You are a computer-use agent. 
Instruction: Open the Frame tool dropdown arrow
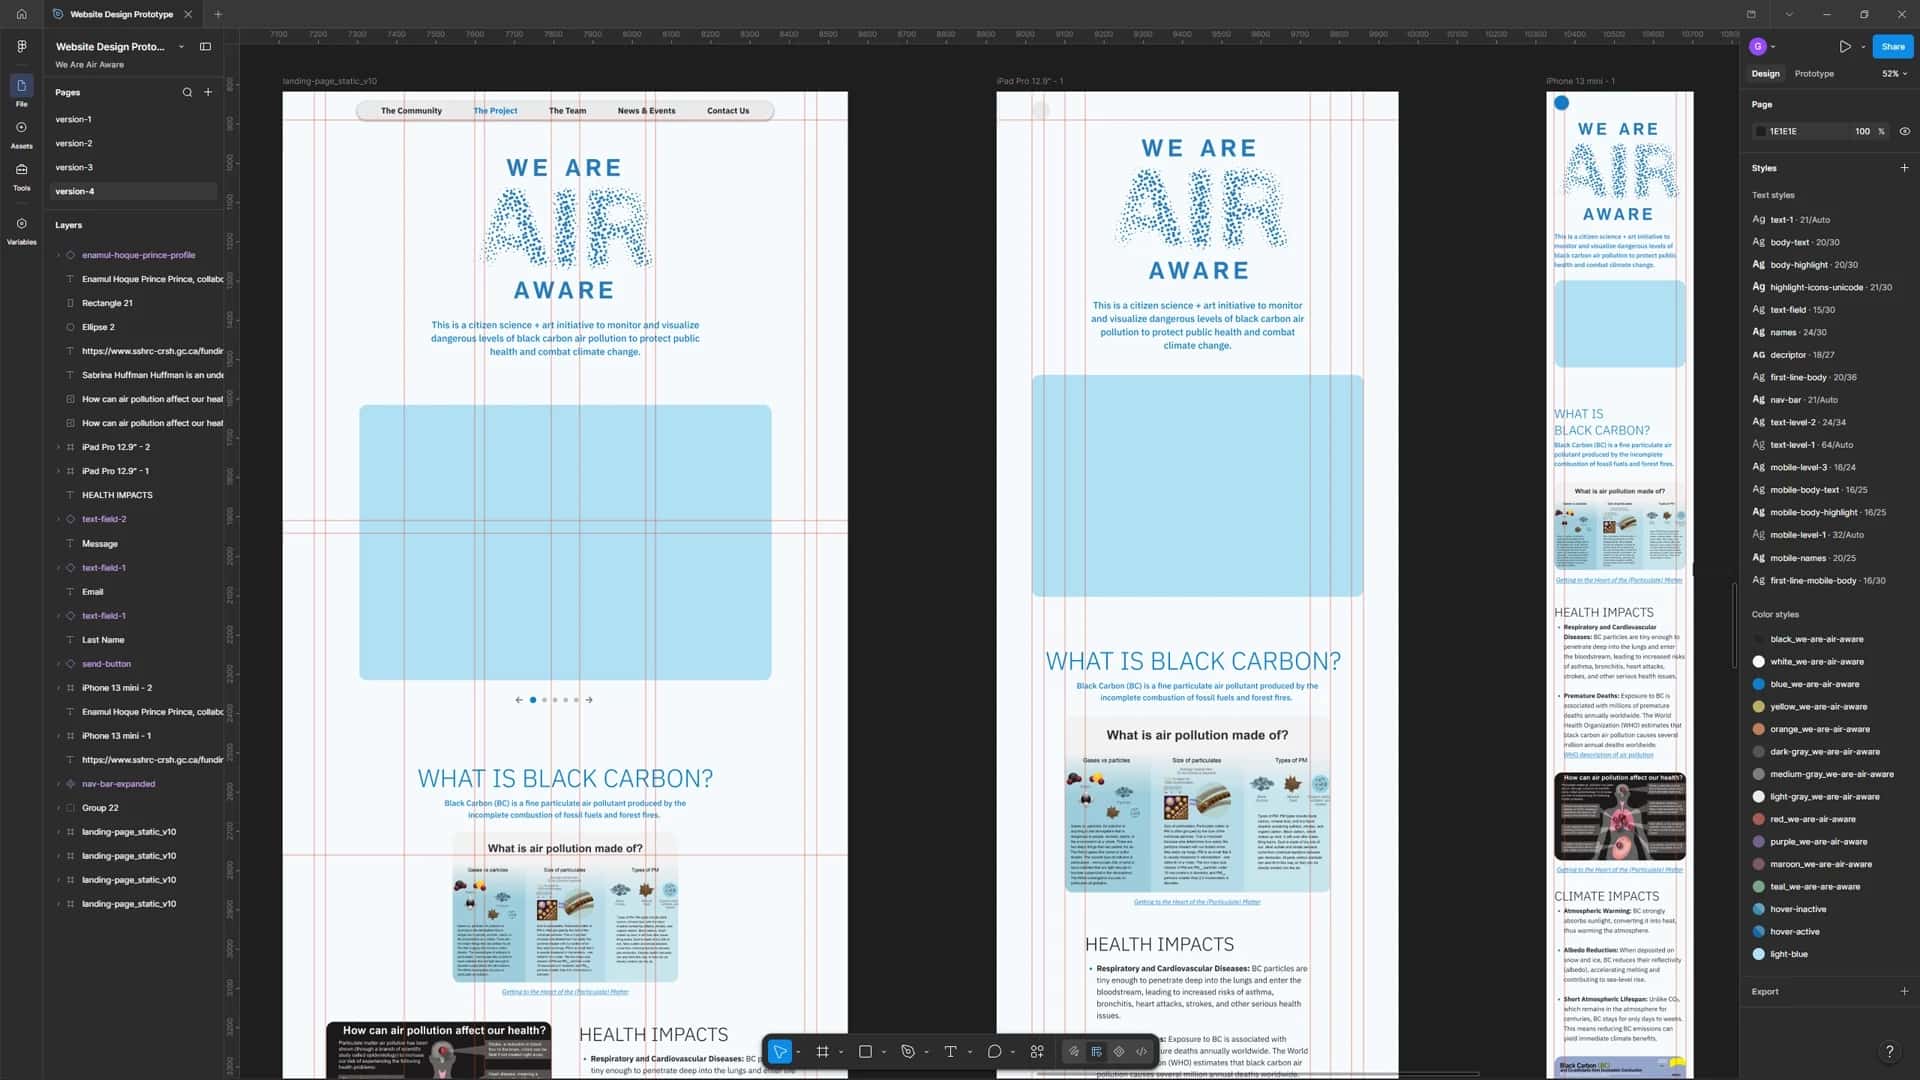[841, 1052]
